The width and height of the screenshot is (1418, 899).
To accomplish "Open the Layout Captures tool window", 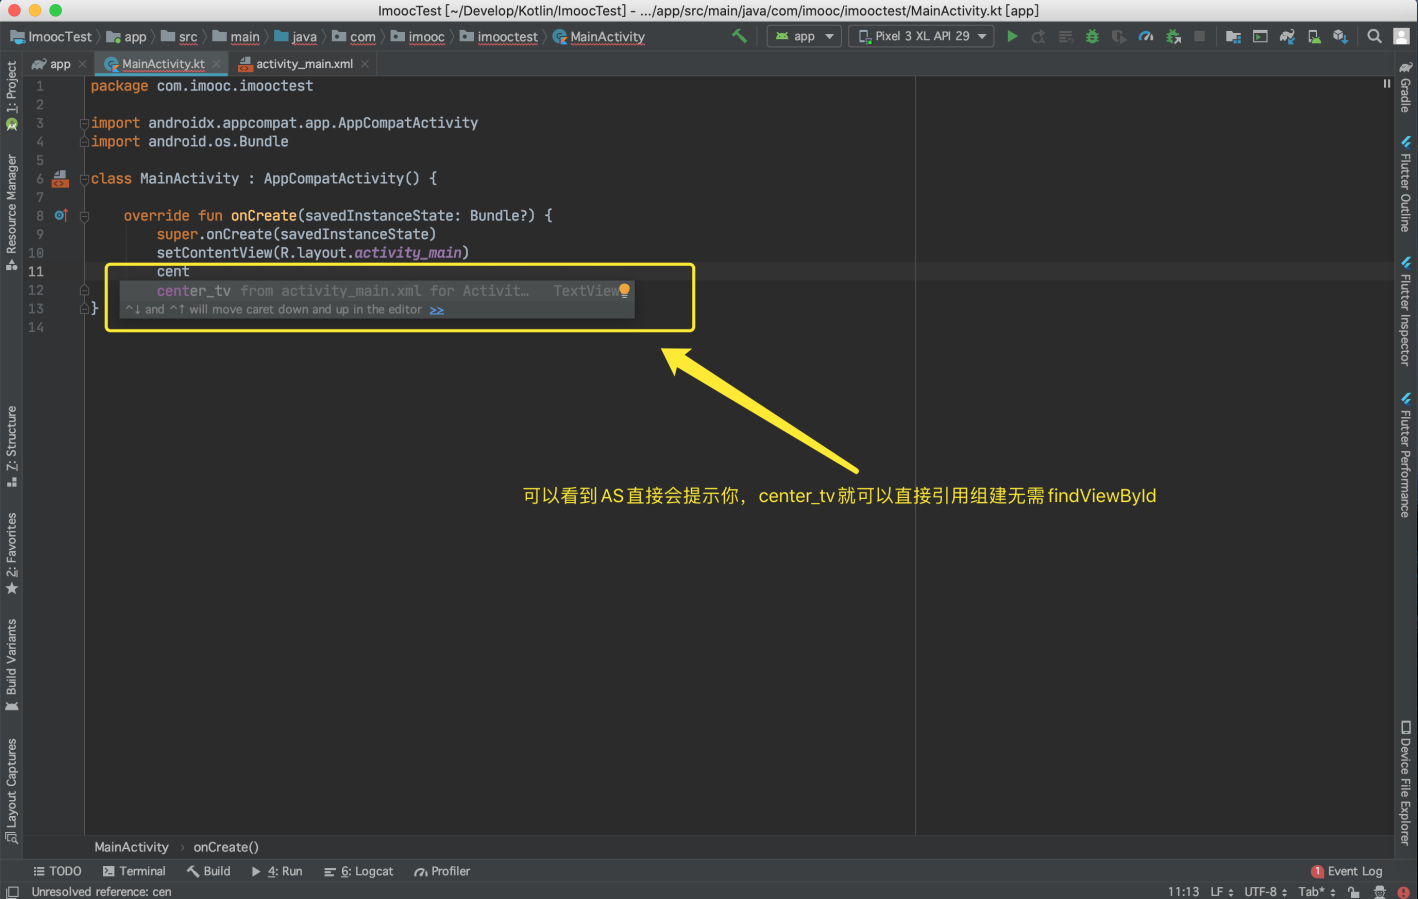I will coord(11,790).
